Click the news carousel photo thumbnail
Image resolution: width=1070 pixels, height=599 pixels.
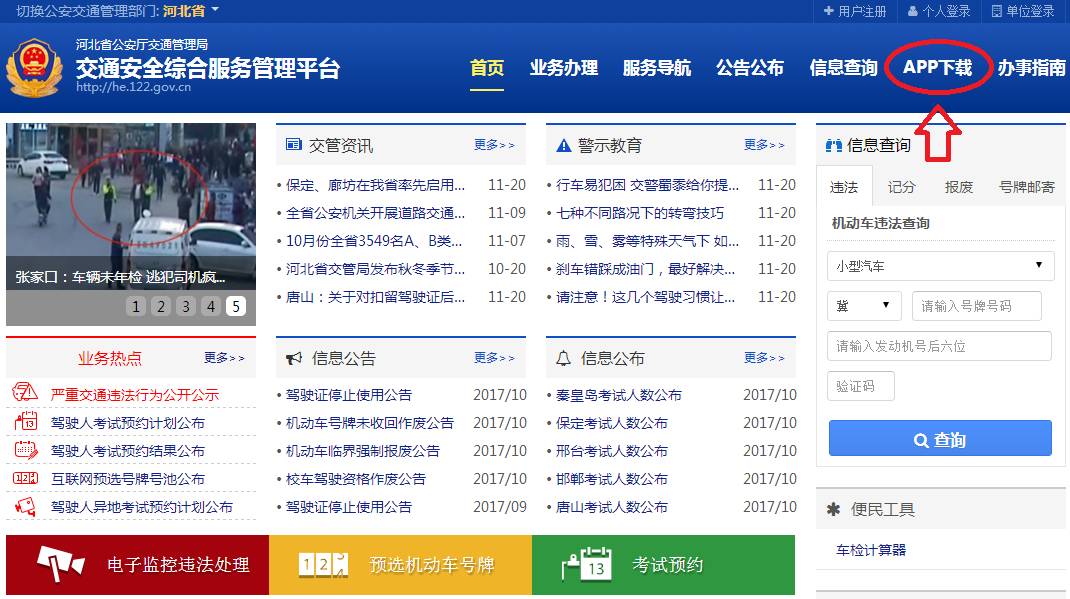coord(130,205)
